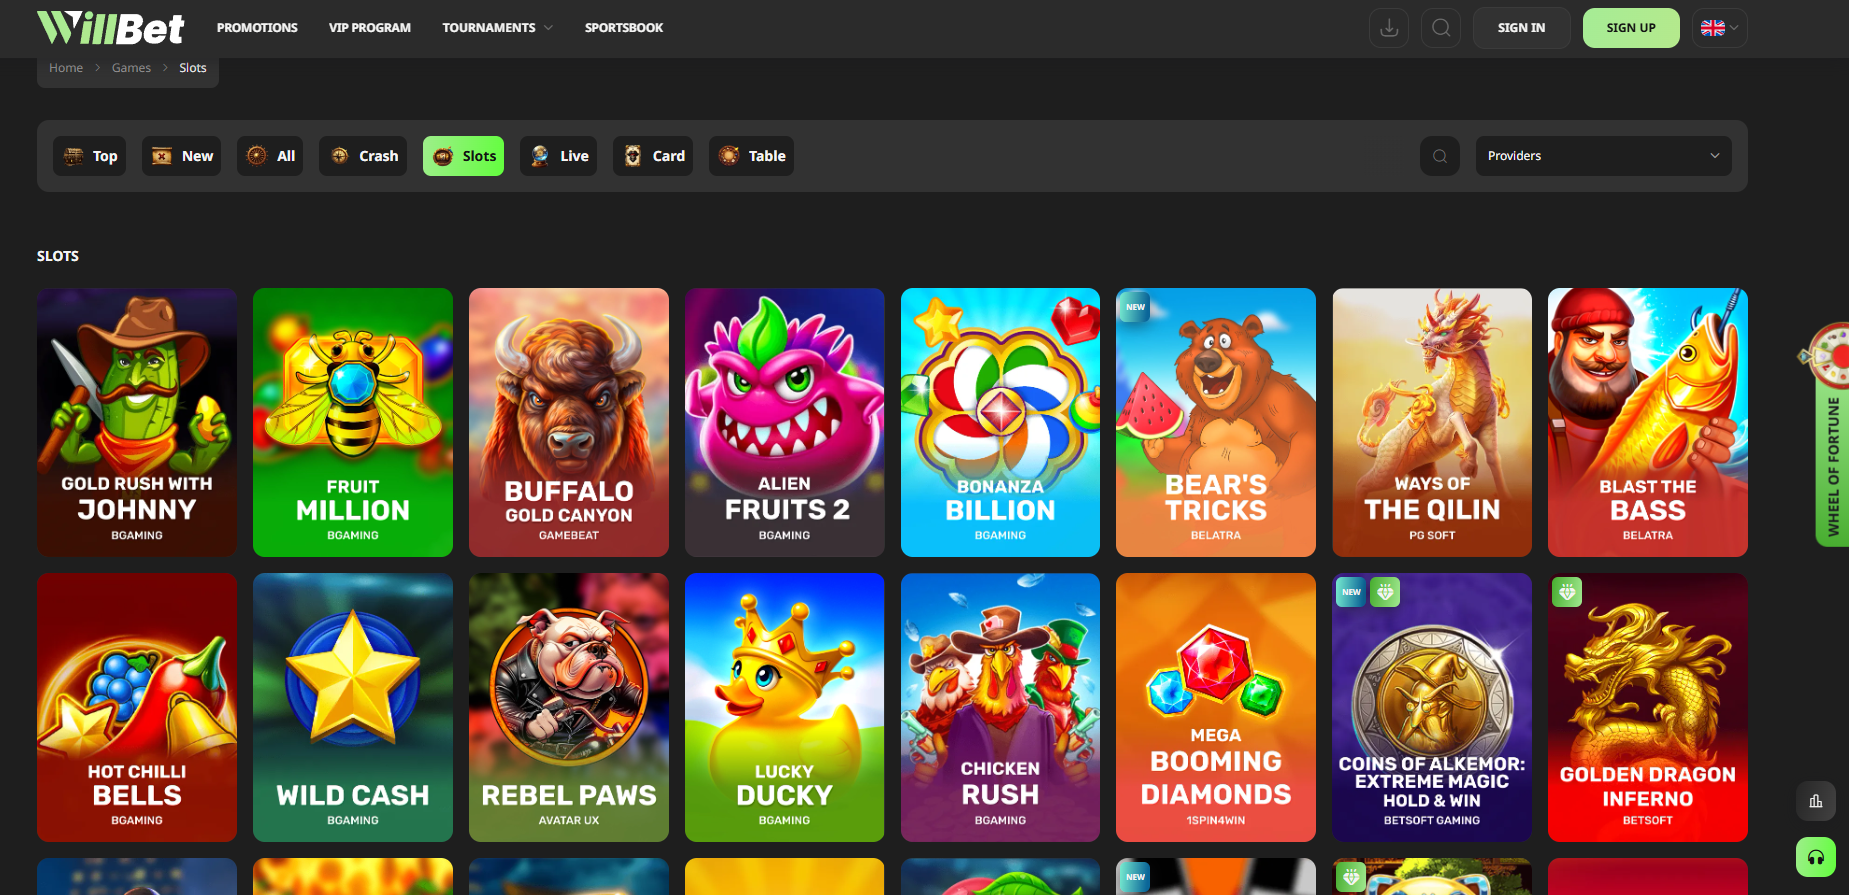Navigate to Games breadcrumb

point(131,68)
